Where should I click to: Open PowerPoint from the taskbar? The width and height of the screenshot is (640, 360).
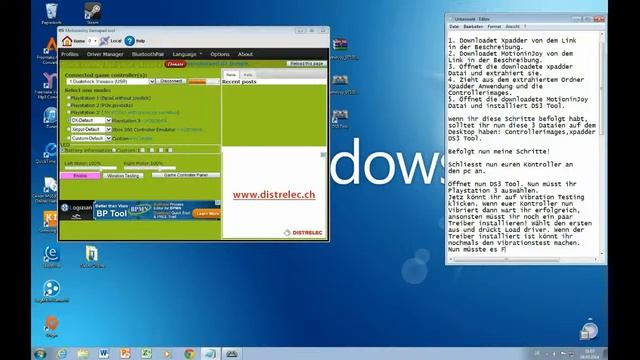coord(125,353)
